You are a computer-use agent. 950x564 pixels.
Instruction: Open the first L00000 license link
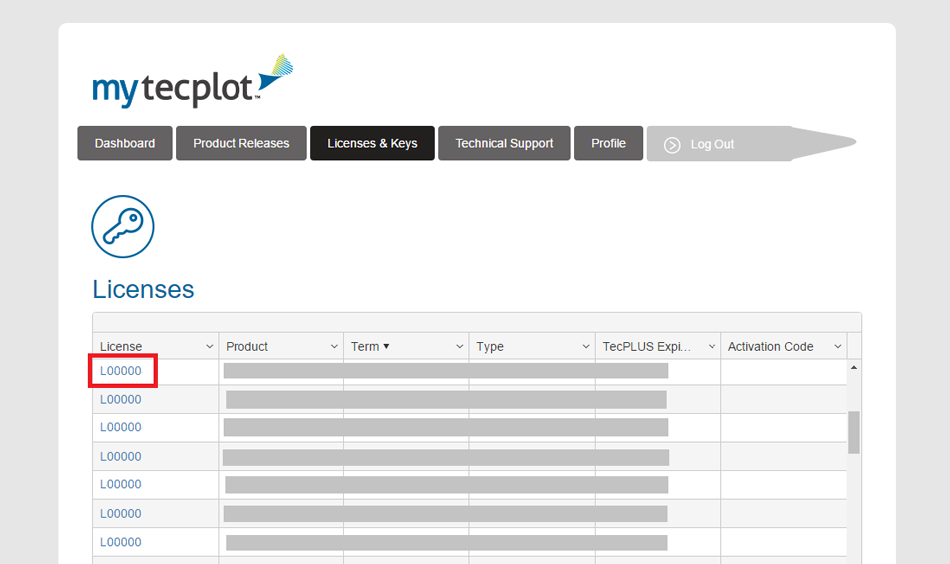(x=121, y=371)
